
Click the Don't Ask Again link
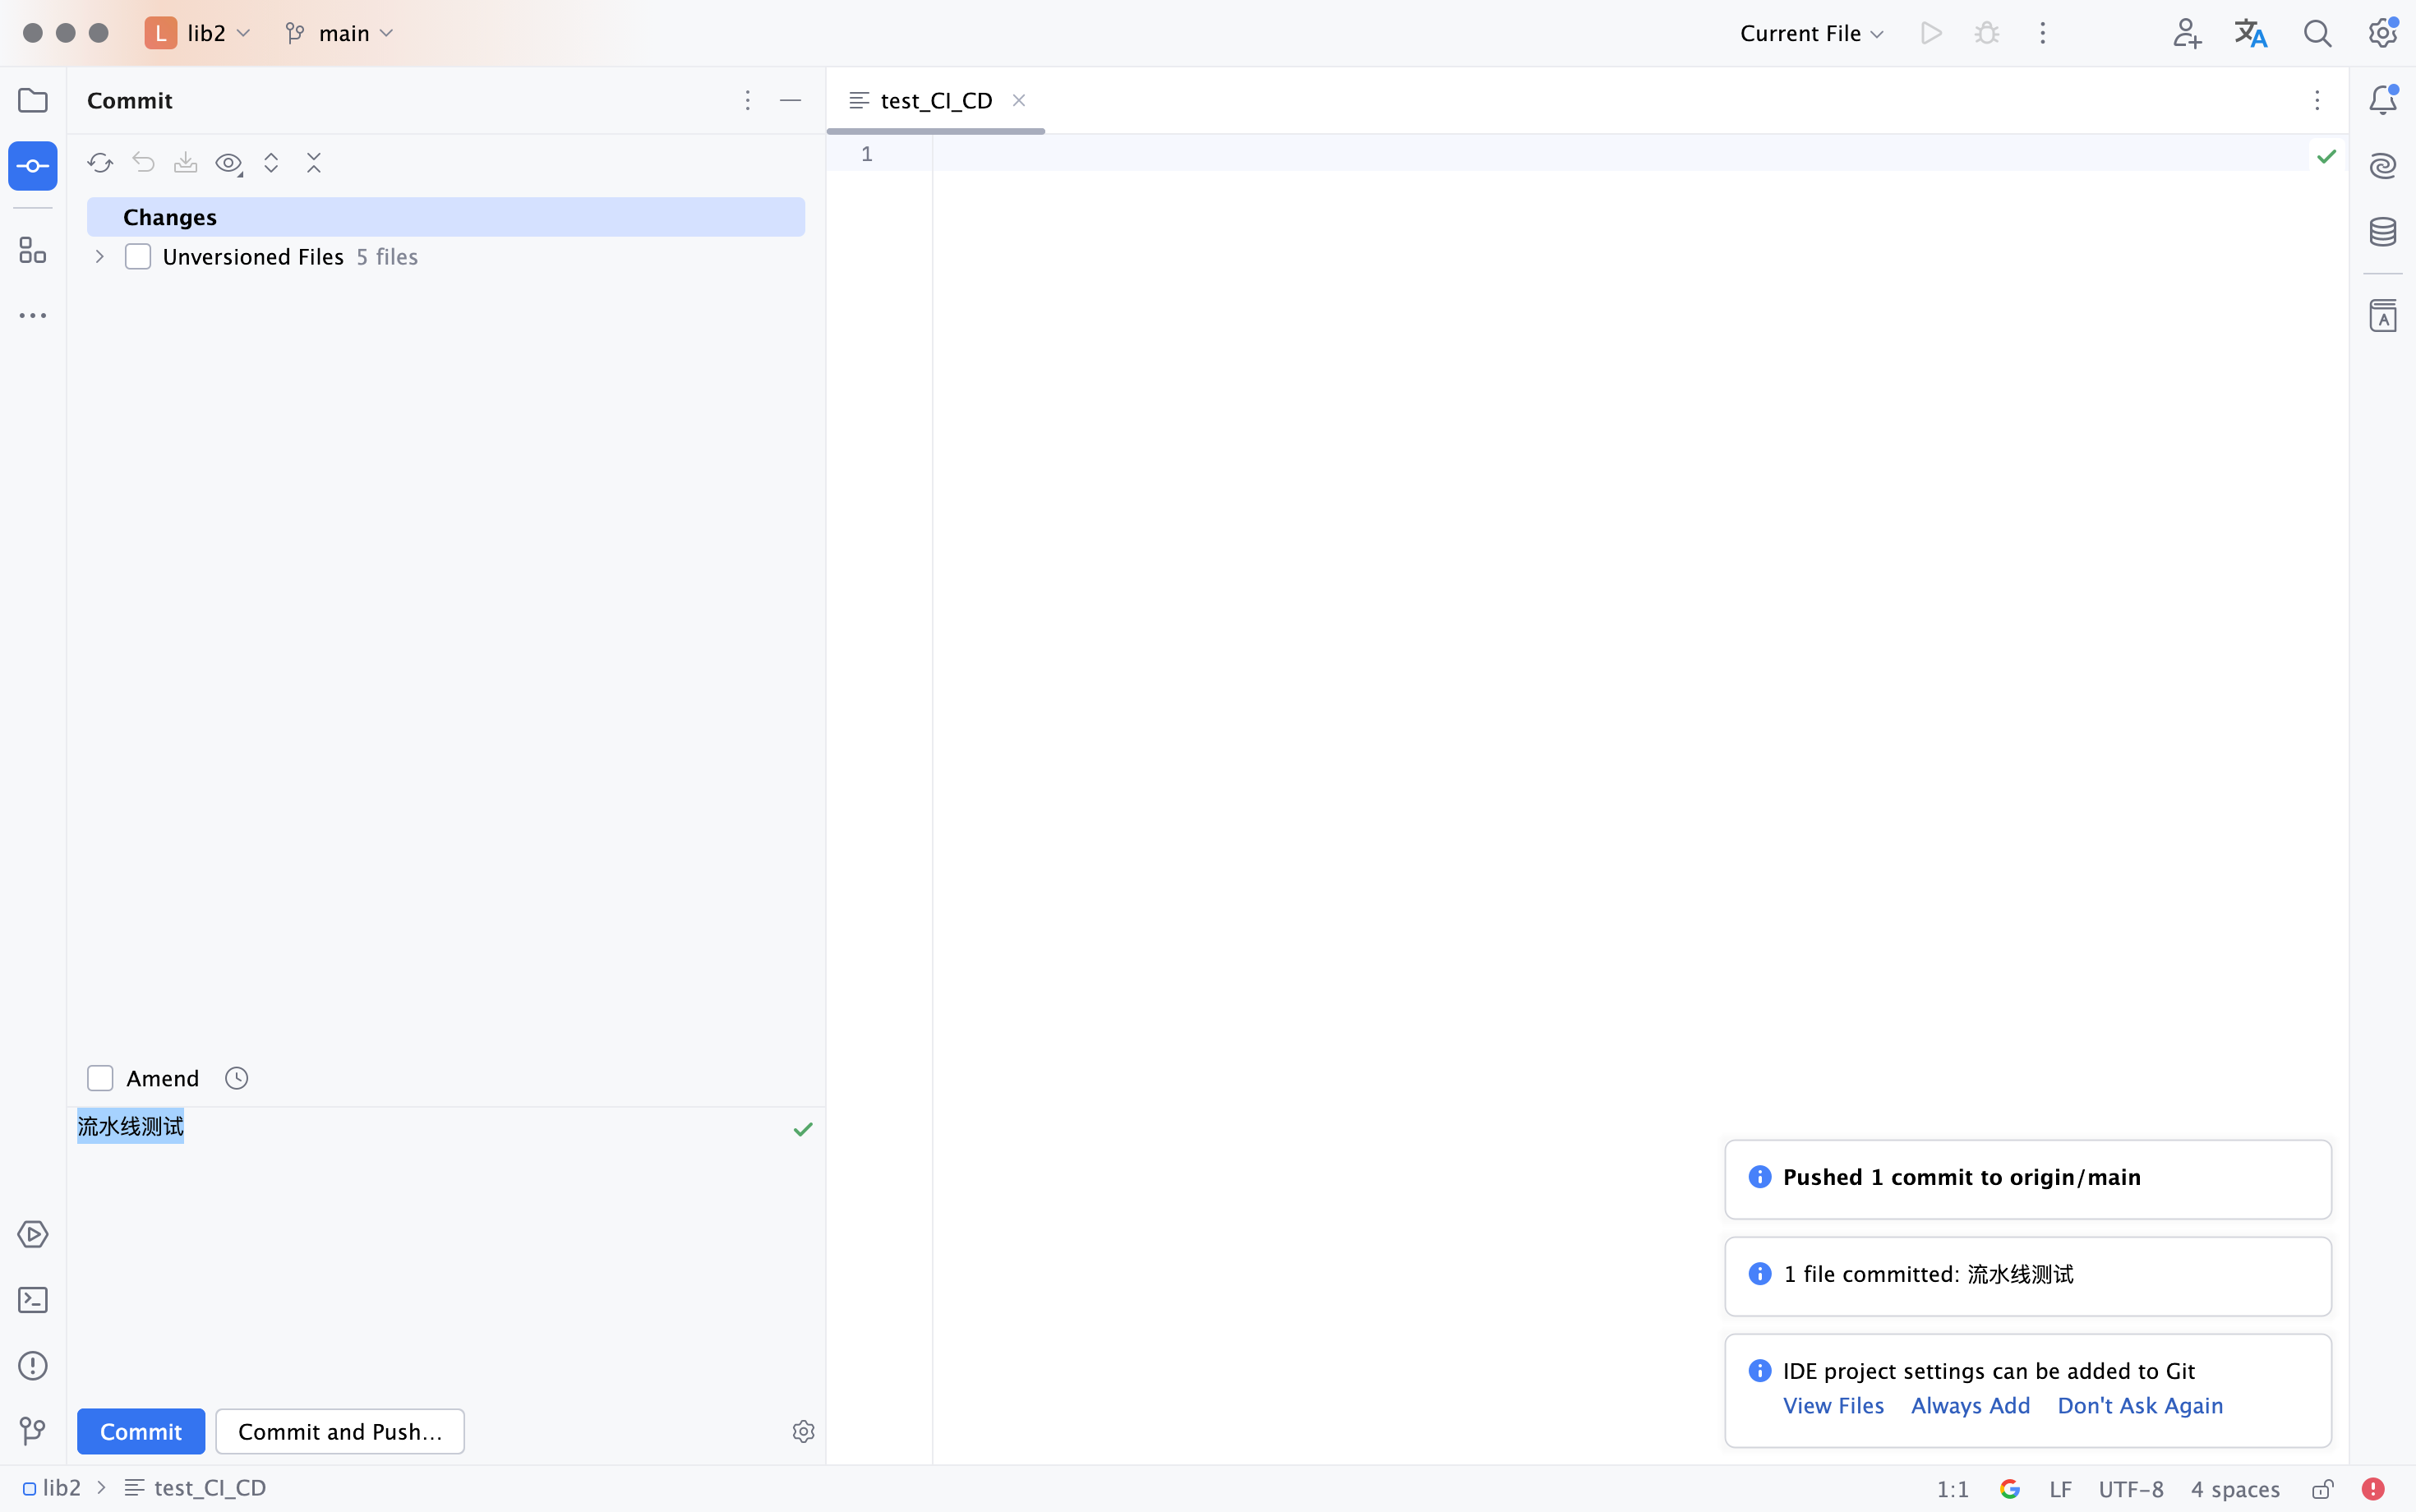2139,1405
